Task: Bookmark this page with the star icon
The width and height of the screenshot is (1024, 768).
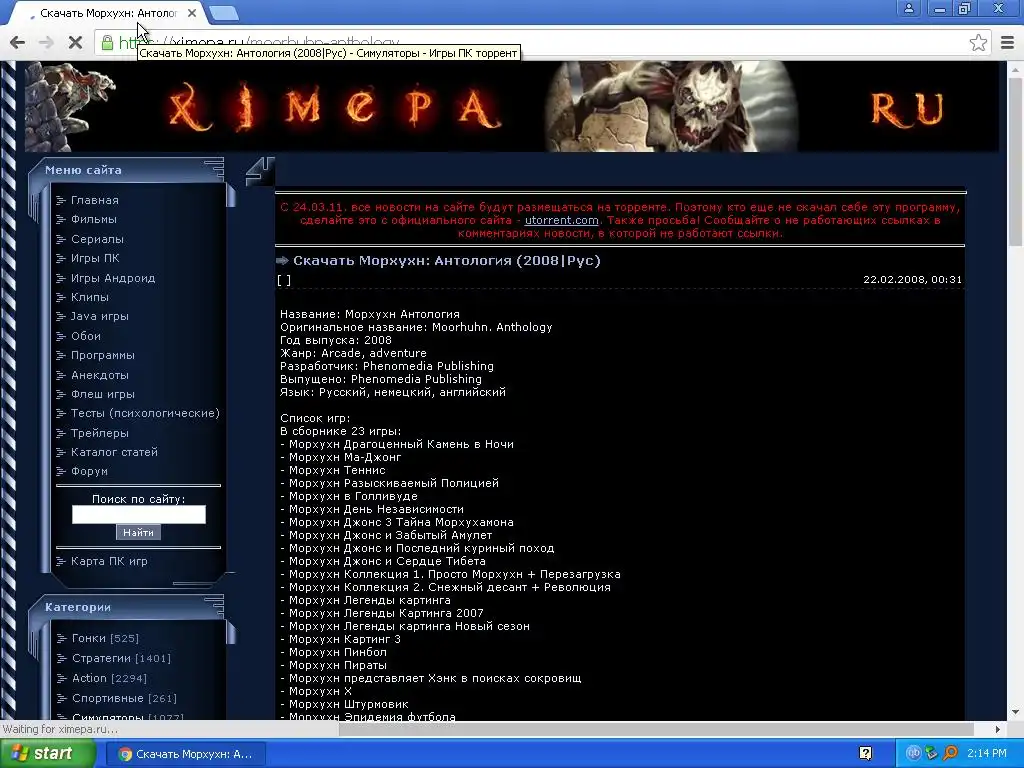Action: [x=978, y=42]
